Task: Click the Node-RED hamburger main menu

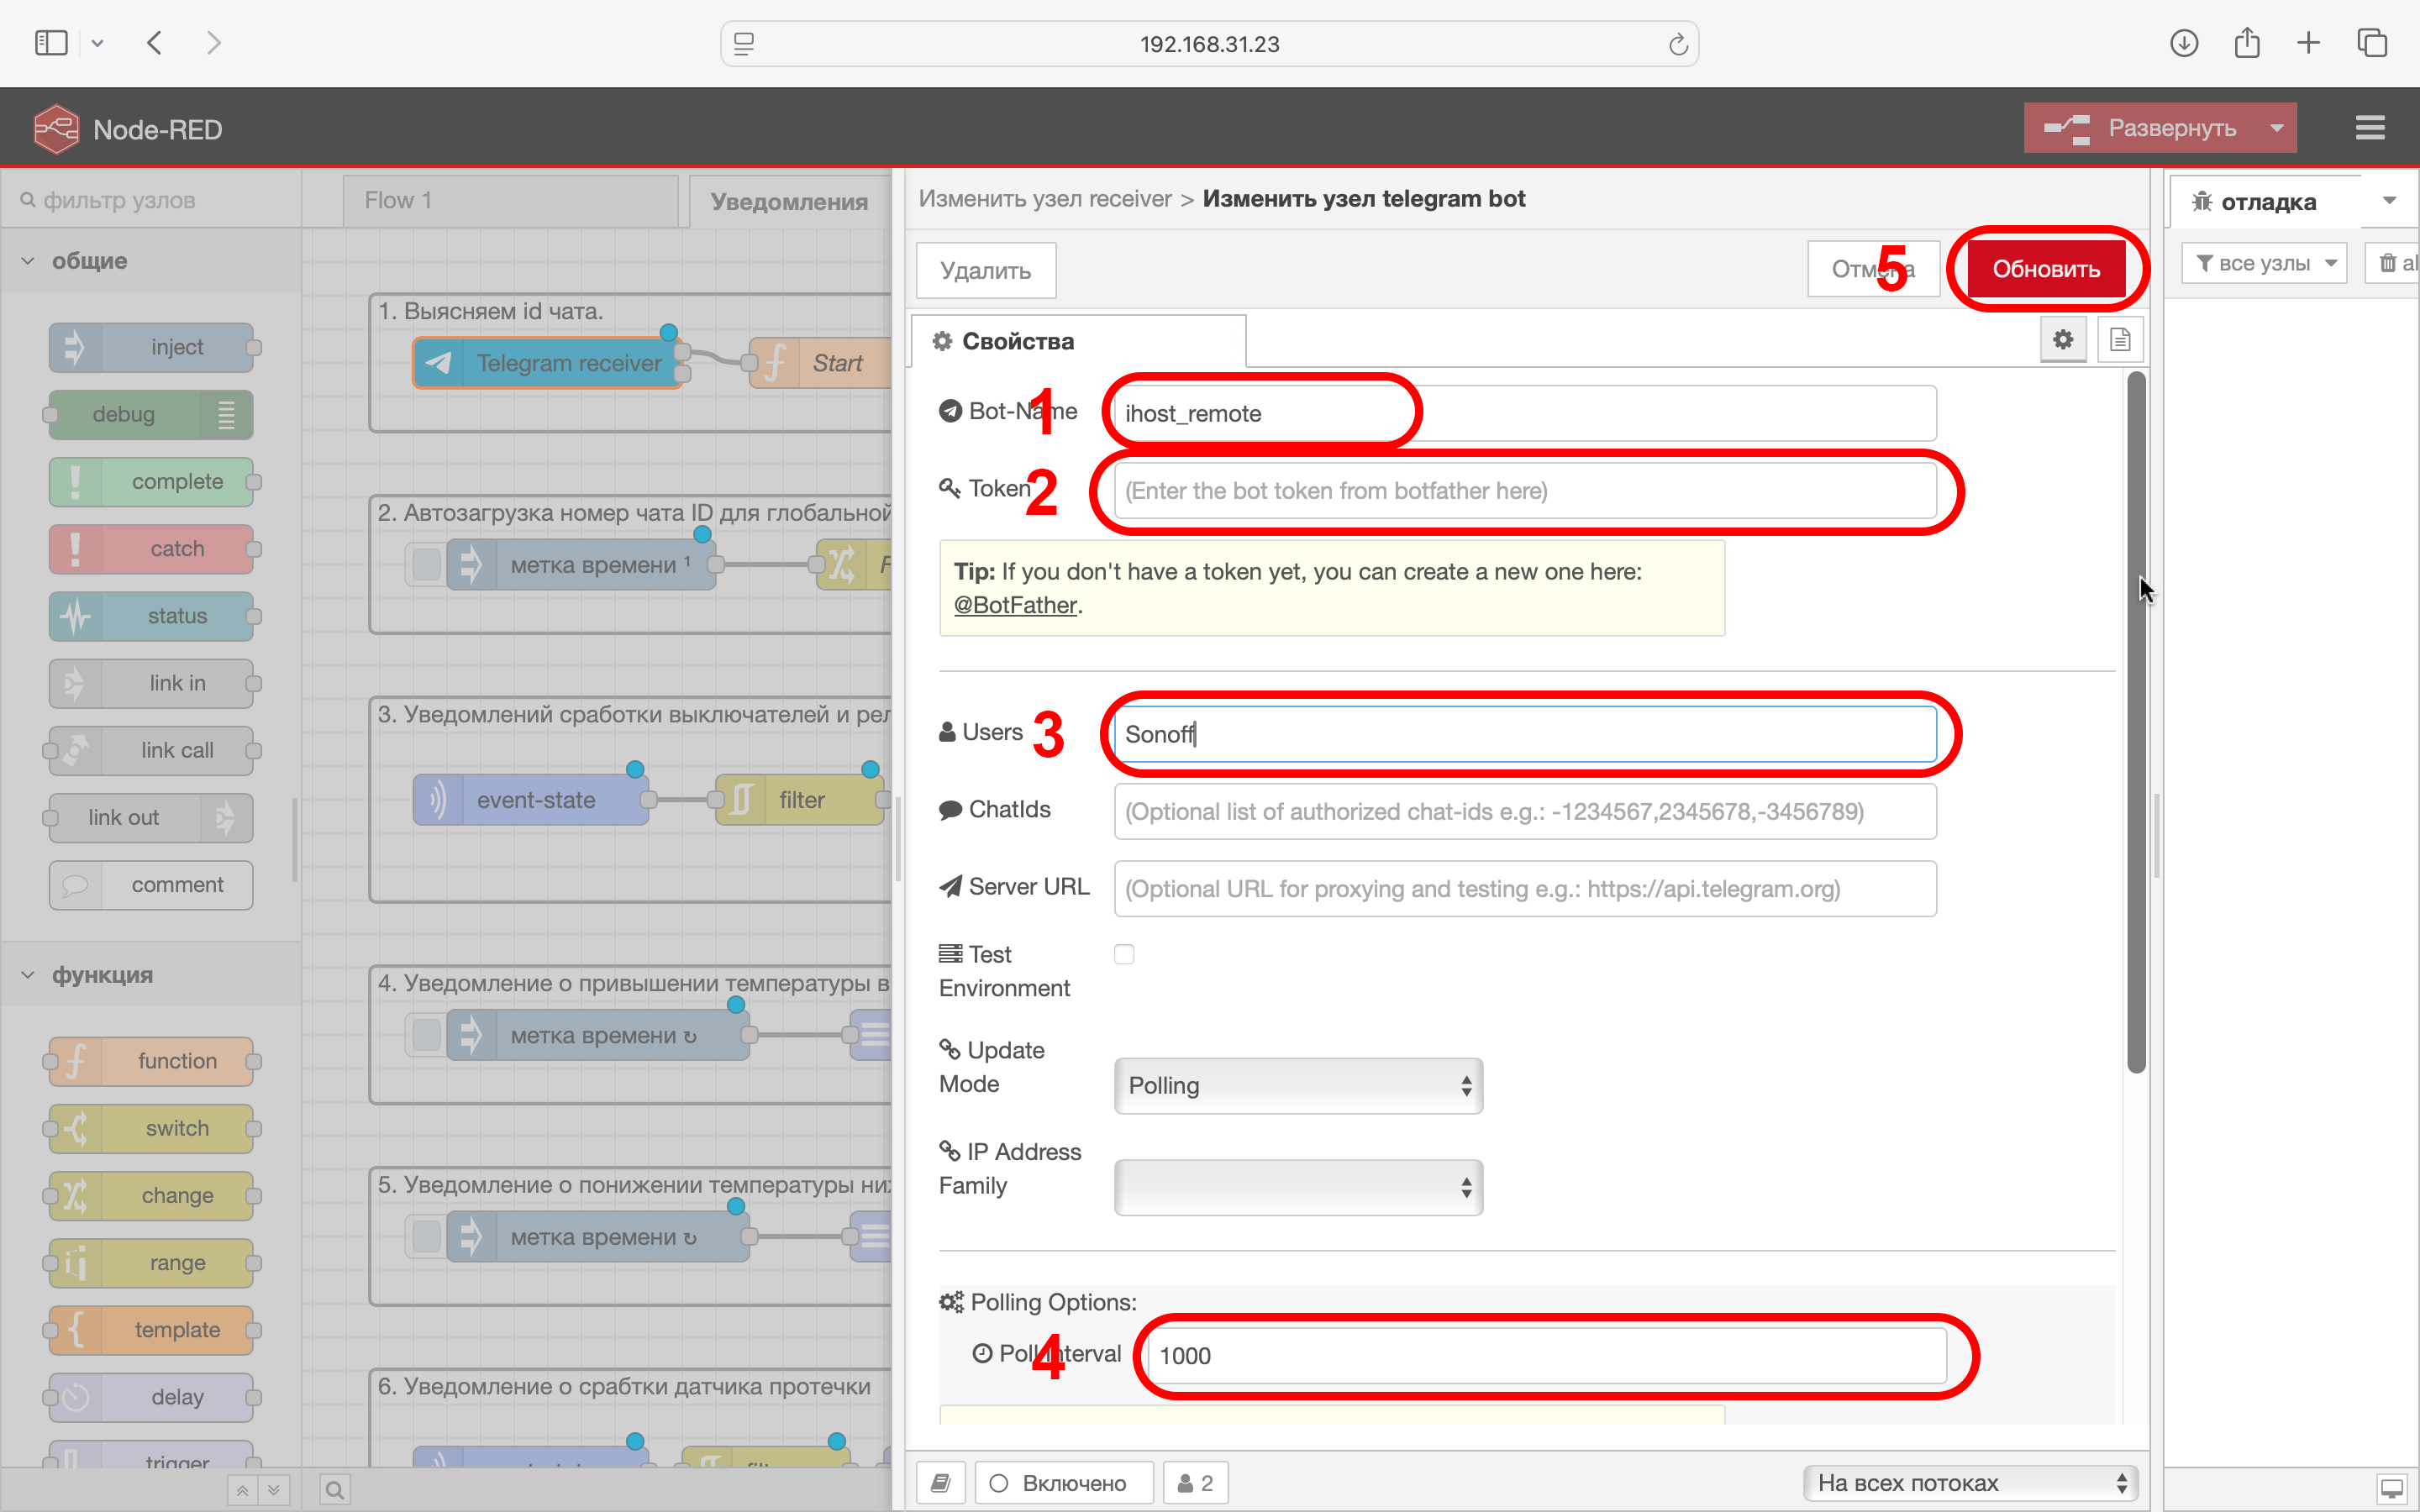Action: coord(2369,128)
